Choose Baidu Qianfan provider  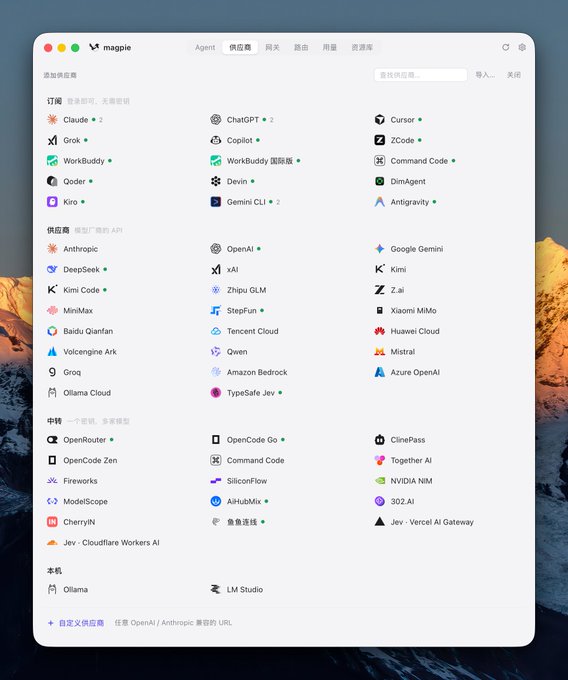[x=80, y=331]
